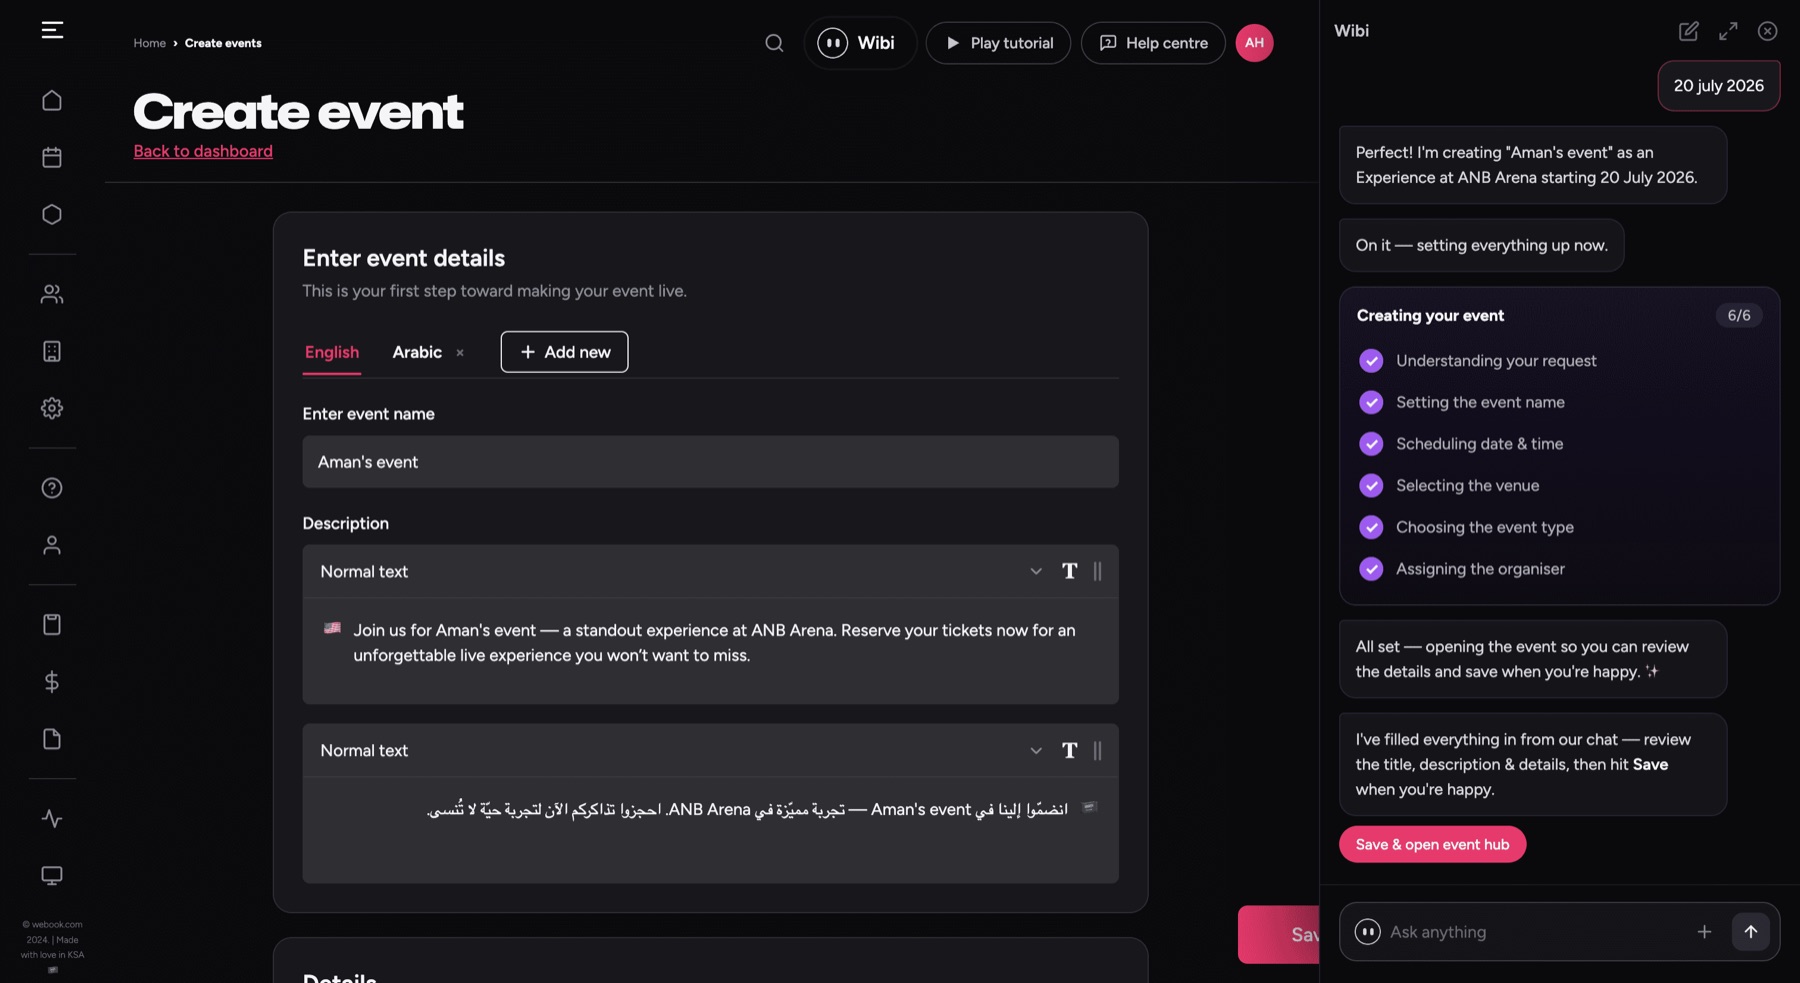Image resolution: width=1800 pixels, height=983 pixels.
Task: Click the T text format icon in English description
Action: click(x=1069, y=571)
